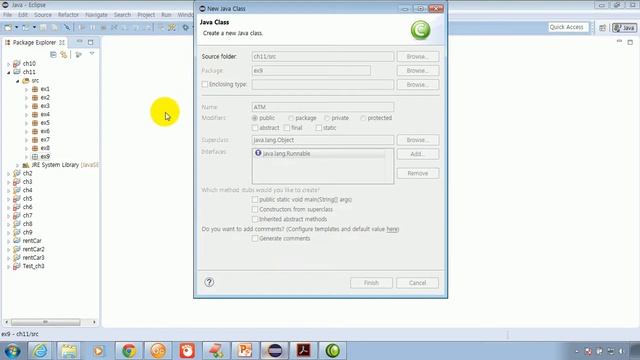Expand the ex5 package
640x360 pixels.
pos(27,123)
